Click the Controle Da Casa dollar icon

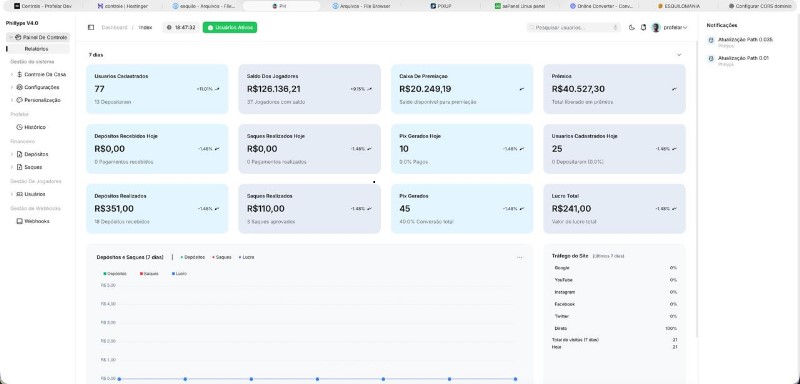tap(19, 74)
